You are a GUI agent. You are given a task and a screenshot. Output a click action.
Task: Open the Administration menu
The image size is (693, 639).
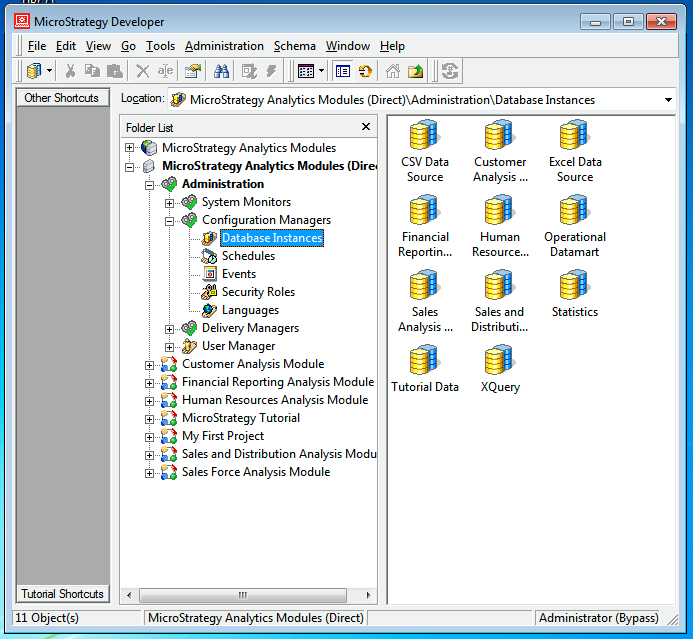(224, 46)
